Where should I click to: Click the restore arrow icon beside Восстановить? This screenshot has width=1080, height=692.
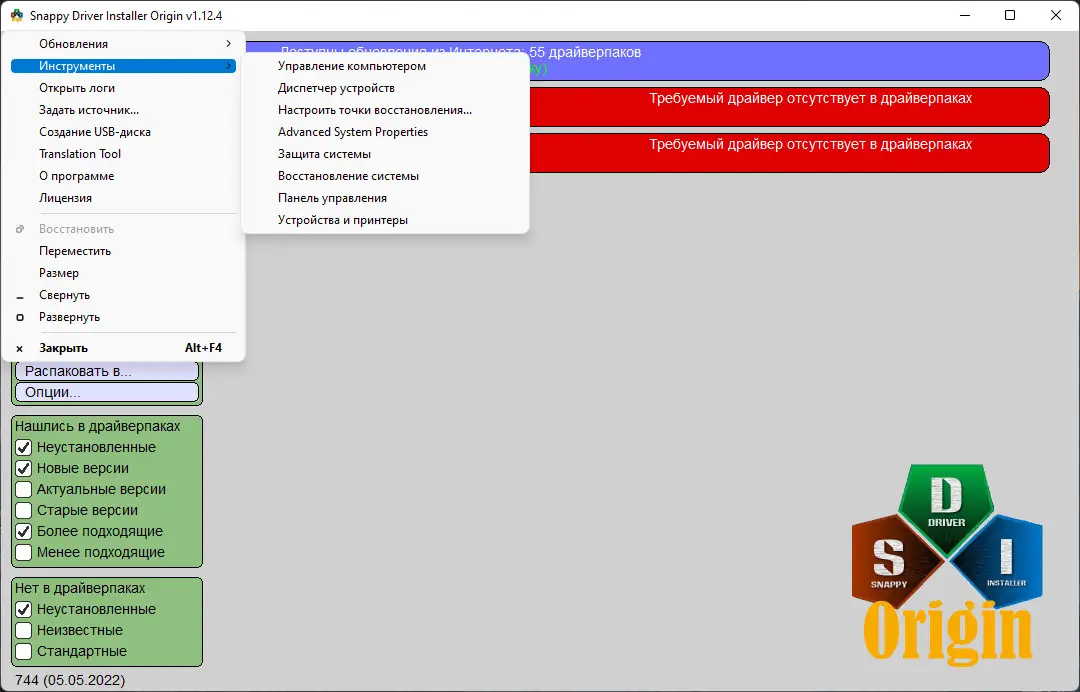click(22, 228)
